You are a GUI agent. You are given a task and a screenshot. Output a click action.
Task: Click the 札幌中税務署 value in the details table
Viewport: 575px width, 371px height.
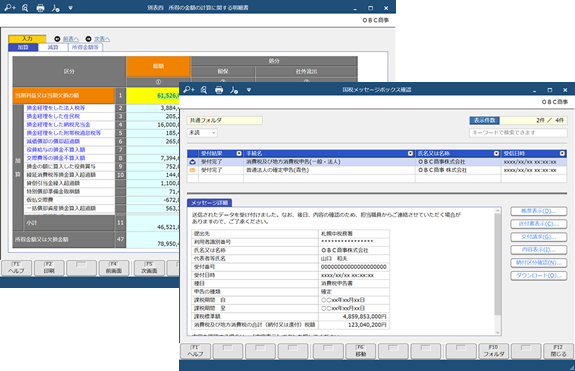337,234
